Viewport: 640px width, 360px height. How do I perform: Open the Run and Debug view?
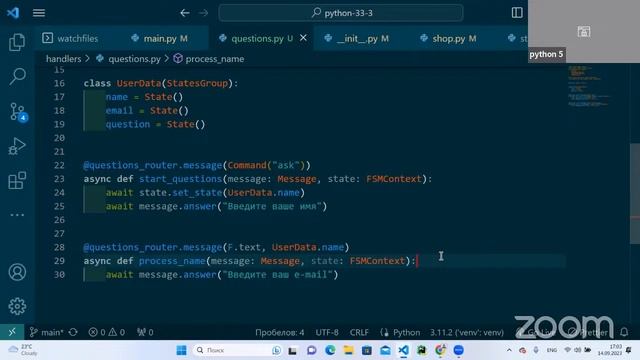(x=17, y=146)
